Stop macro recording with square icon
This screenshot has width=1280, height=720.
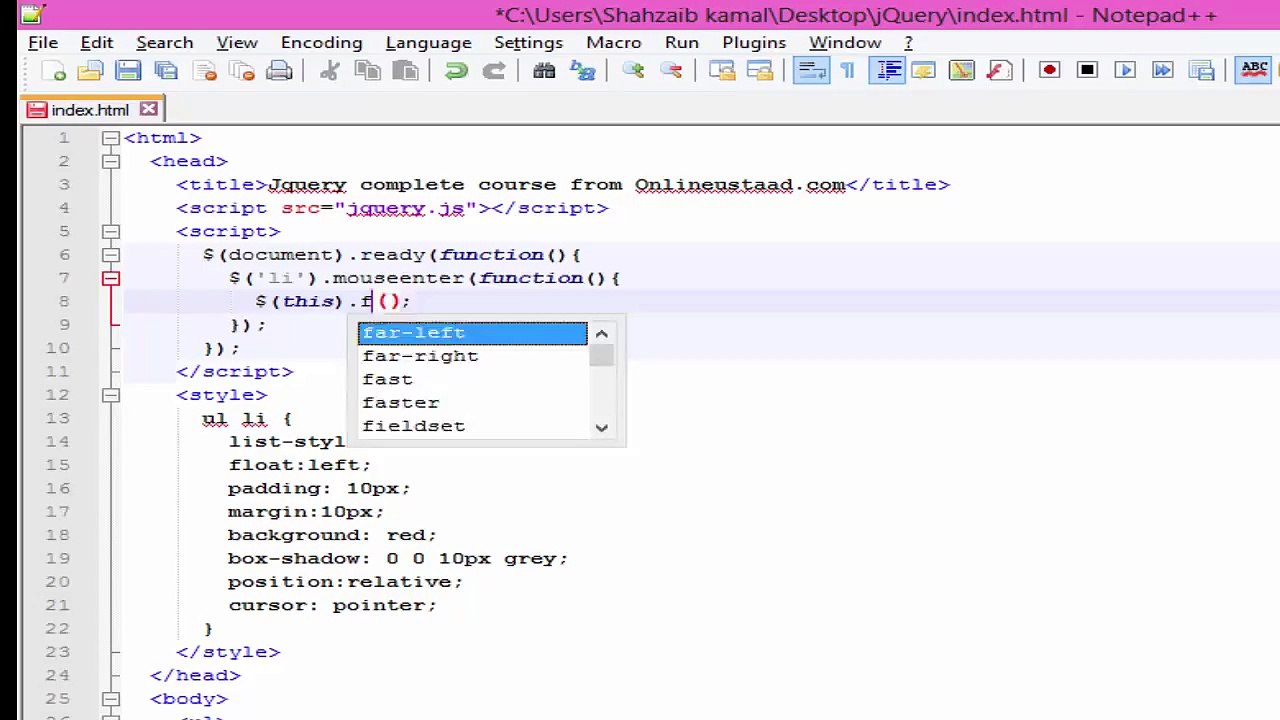pyautogui.click(x=1087, y=70)
